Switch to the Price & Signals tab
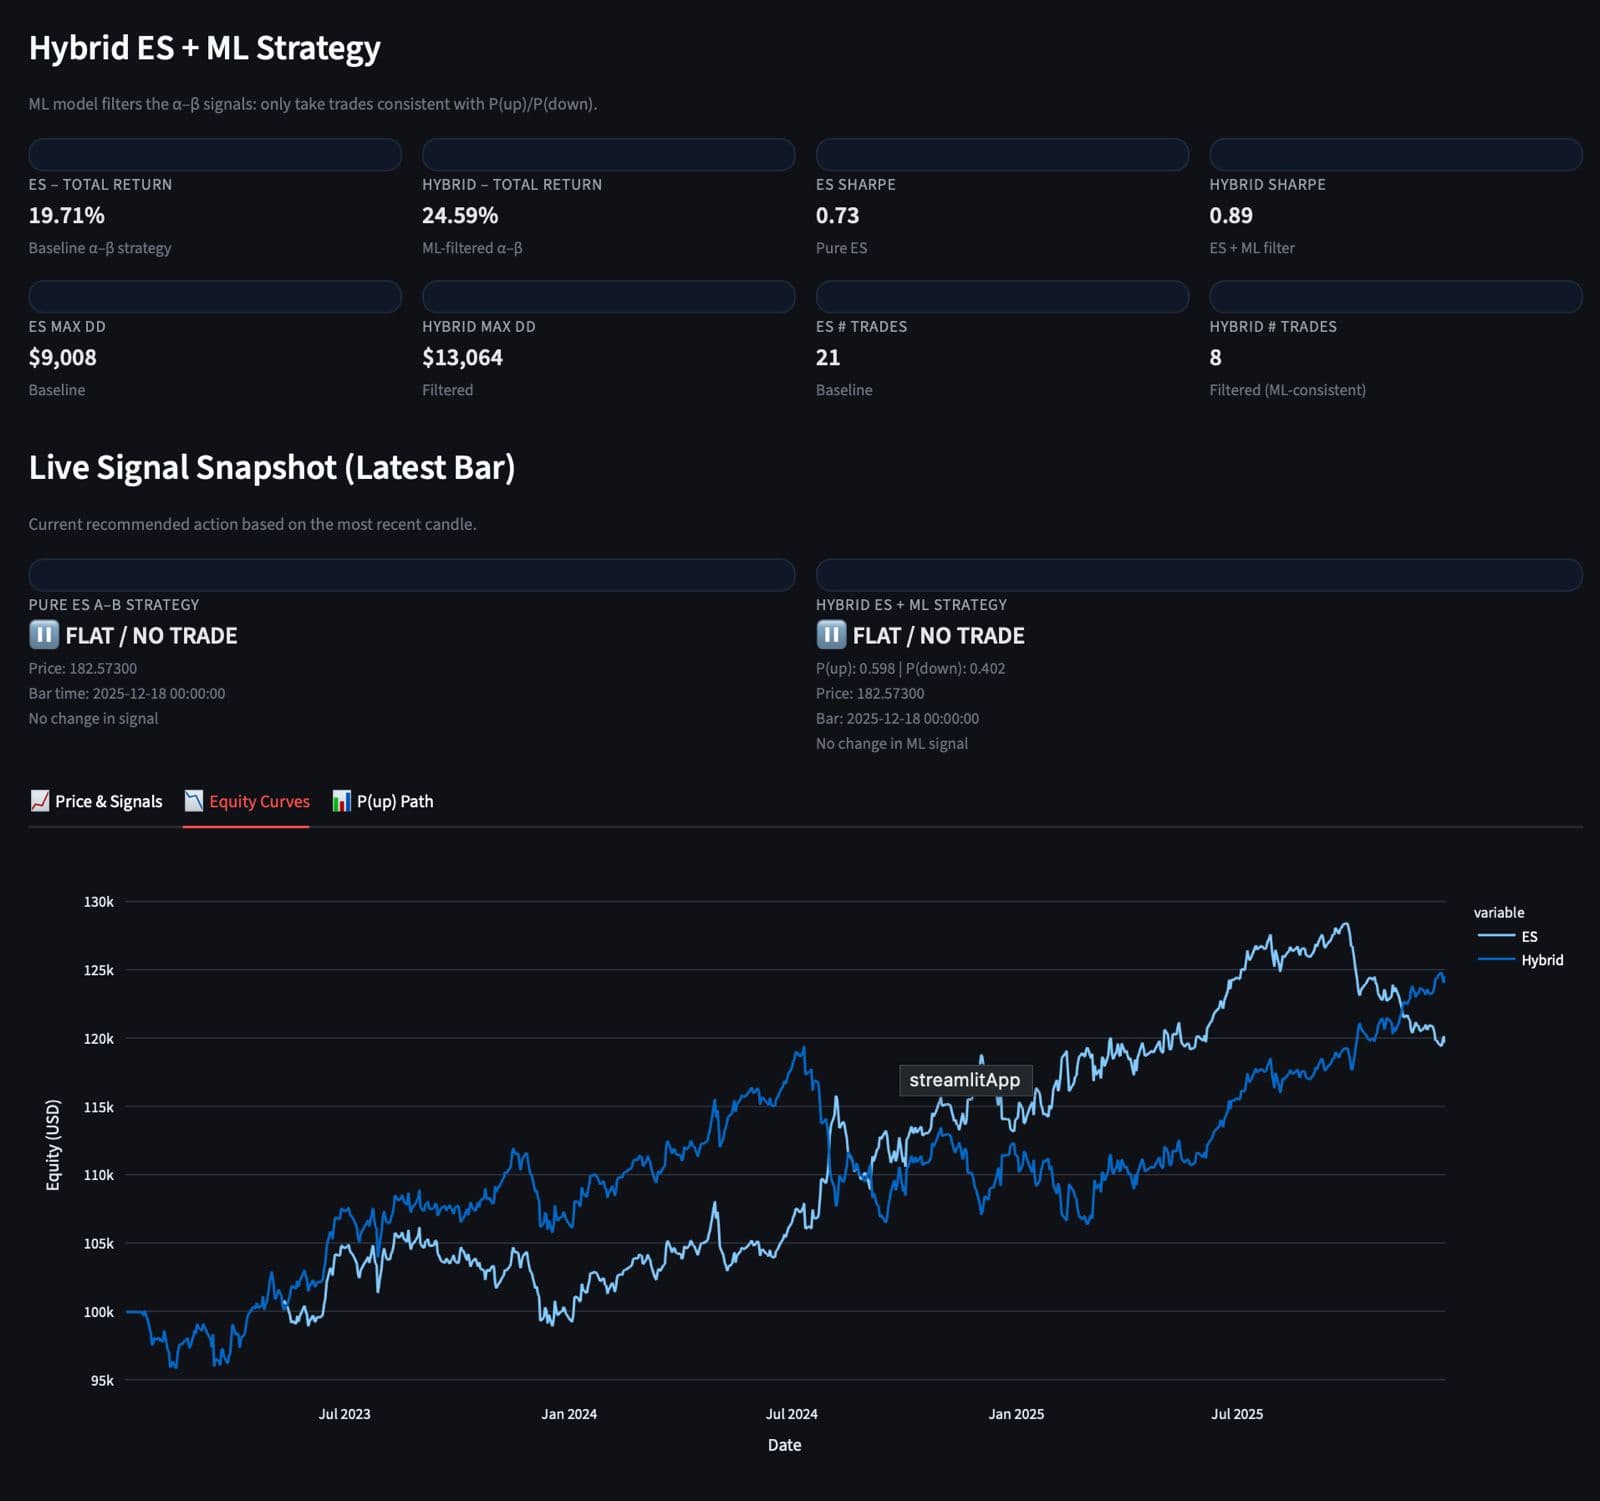The height and width of the screenshot is (1501, 1600). coord(108,801)
